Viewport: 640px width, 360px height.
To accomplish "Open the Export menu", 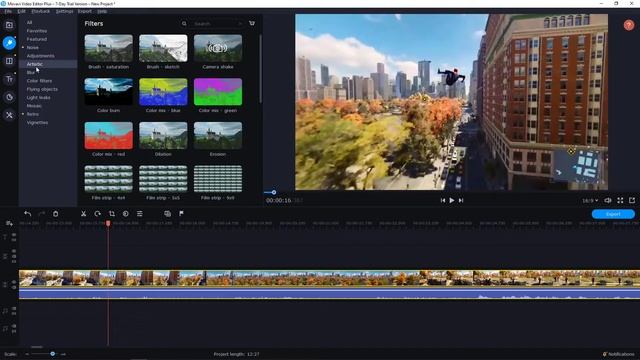I will click(84, 11).
